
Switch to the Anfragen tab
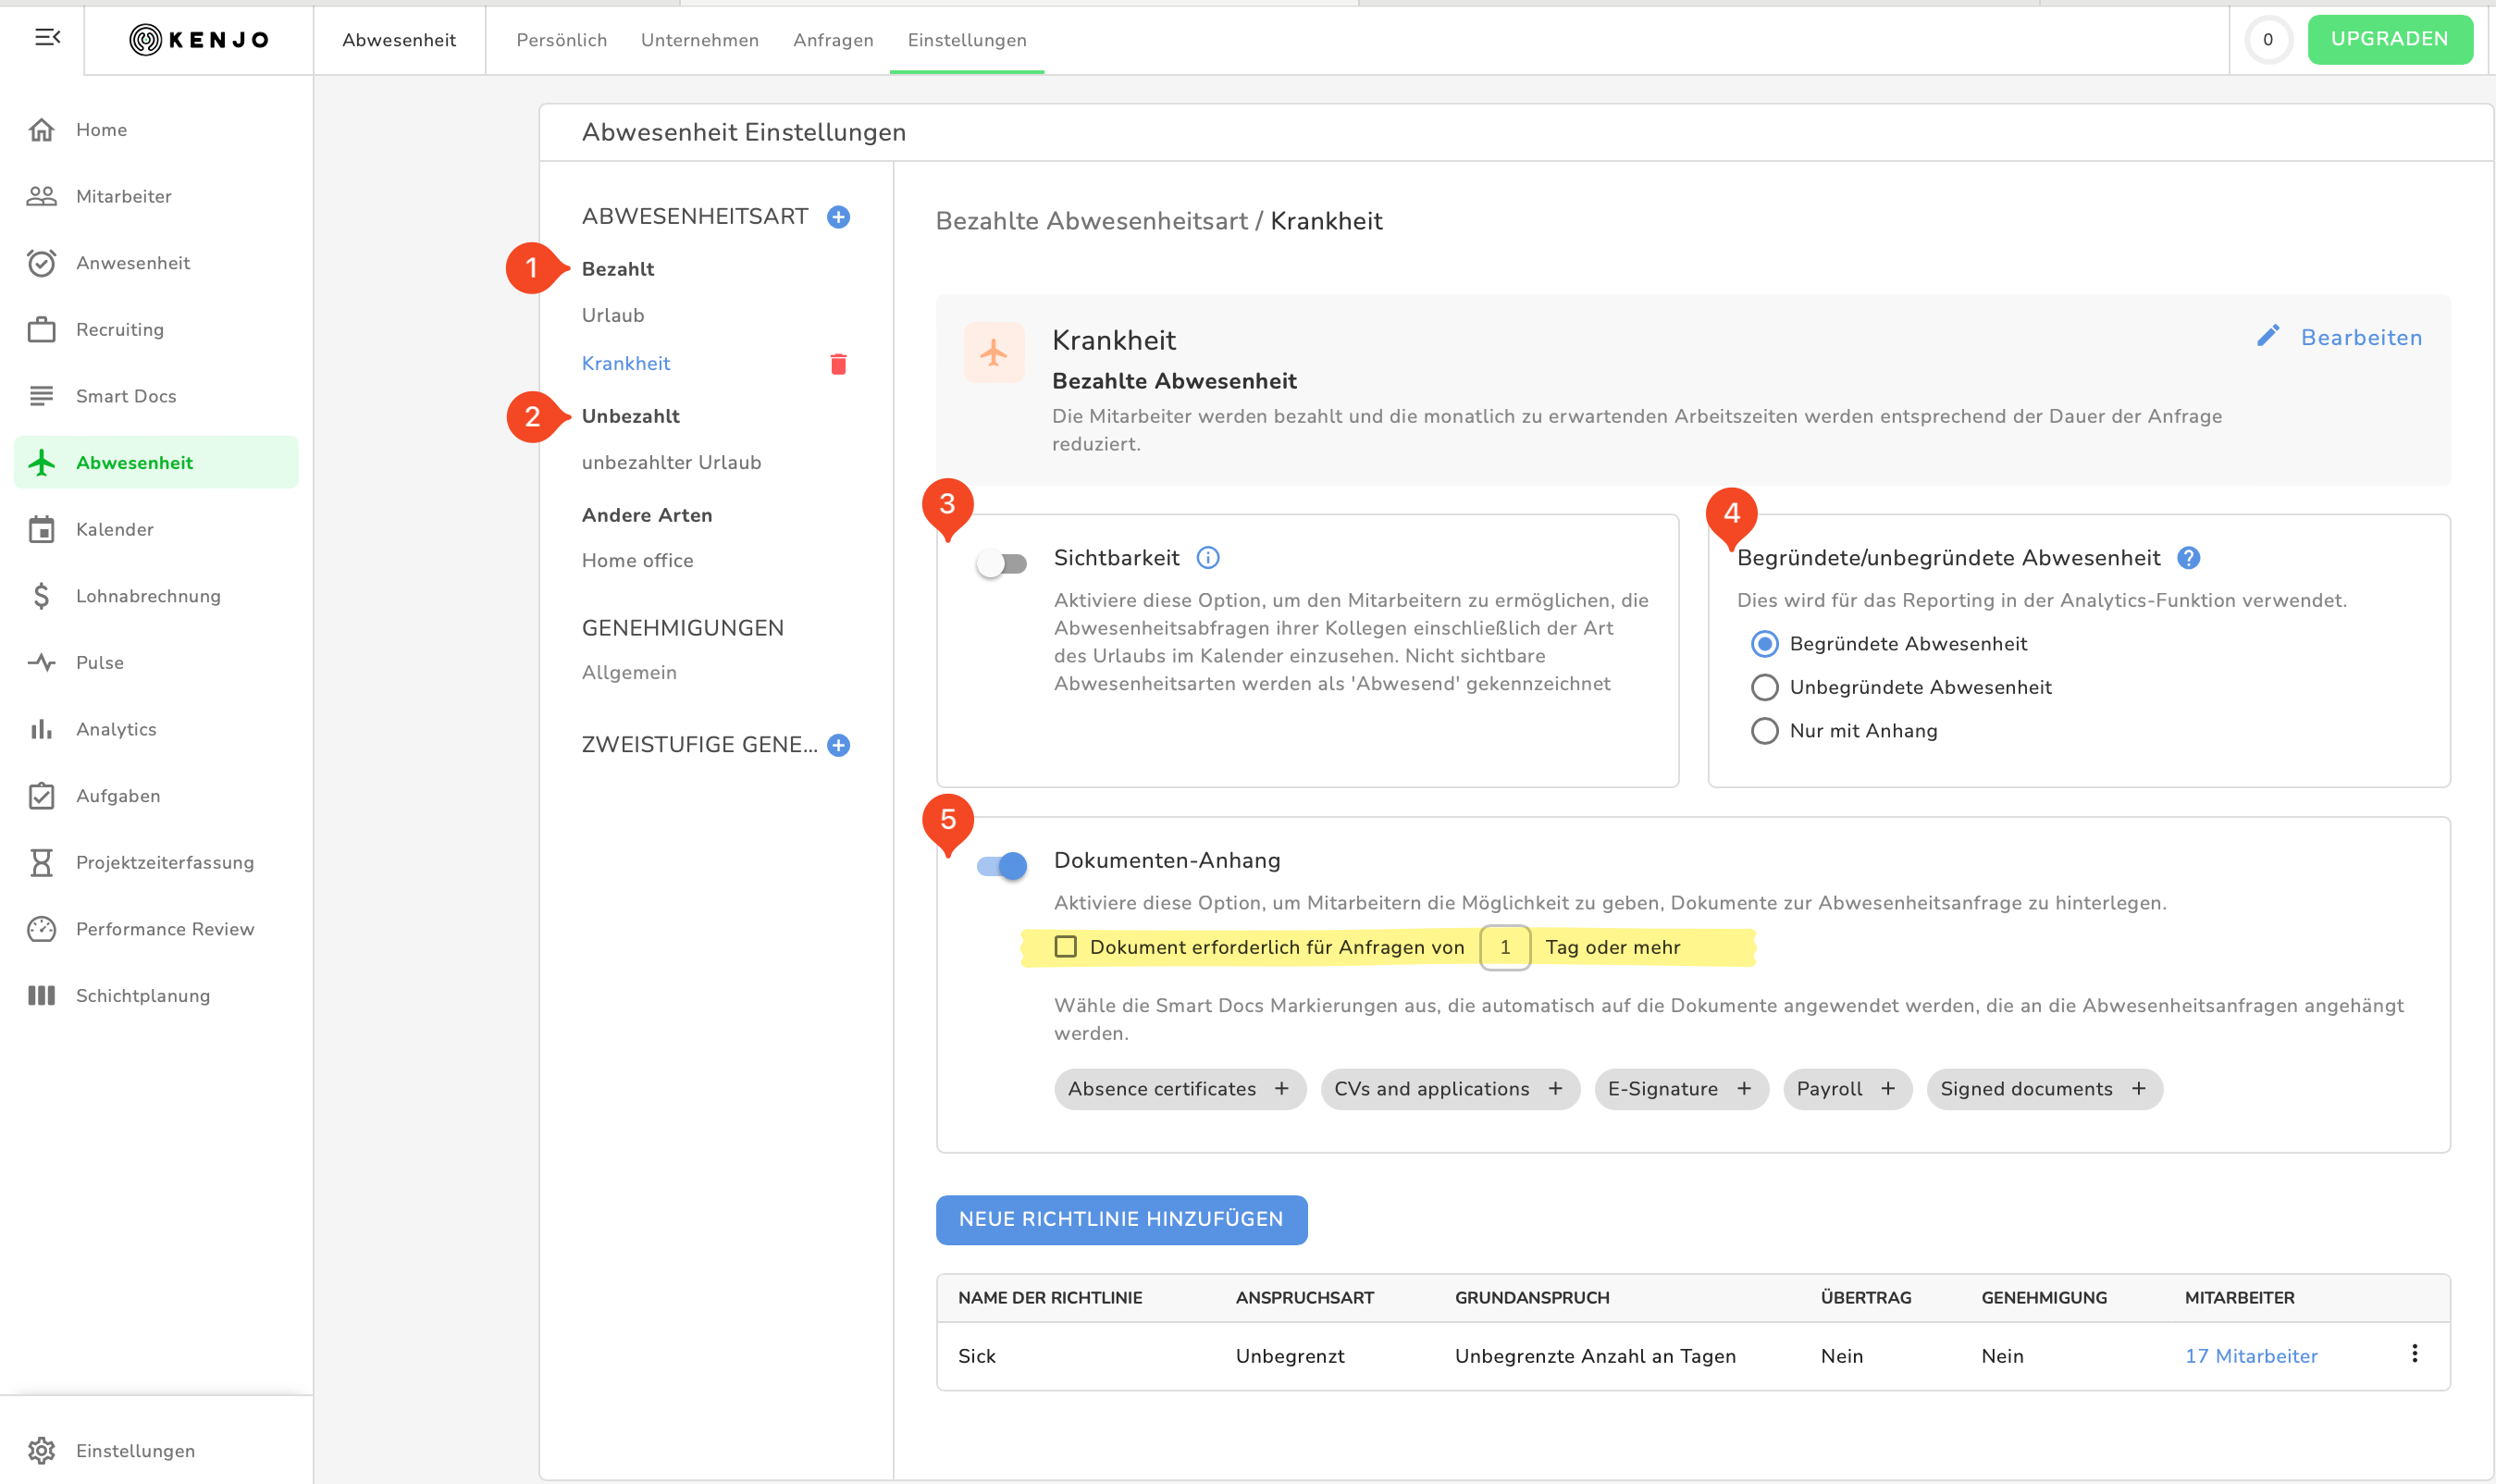(x=832, y=40)
